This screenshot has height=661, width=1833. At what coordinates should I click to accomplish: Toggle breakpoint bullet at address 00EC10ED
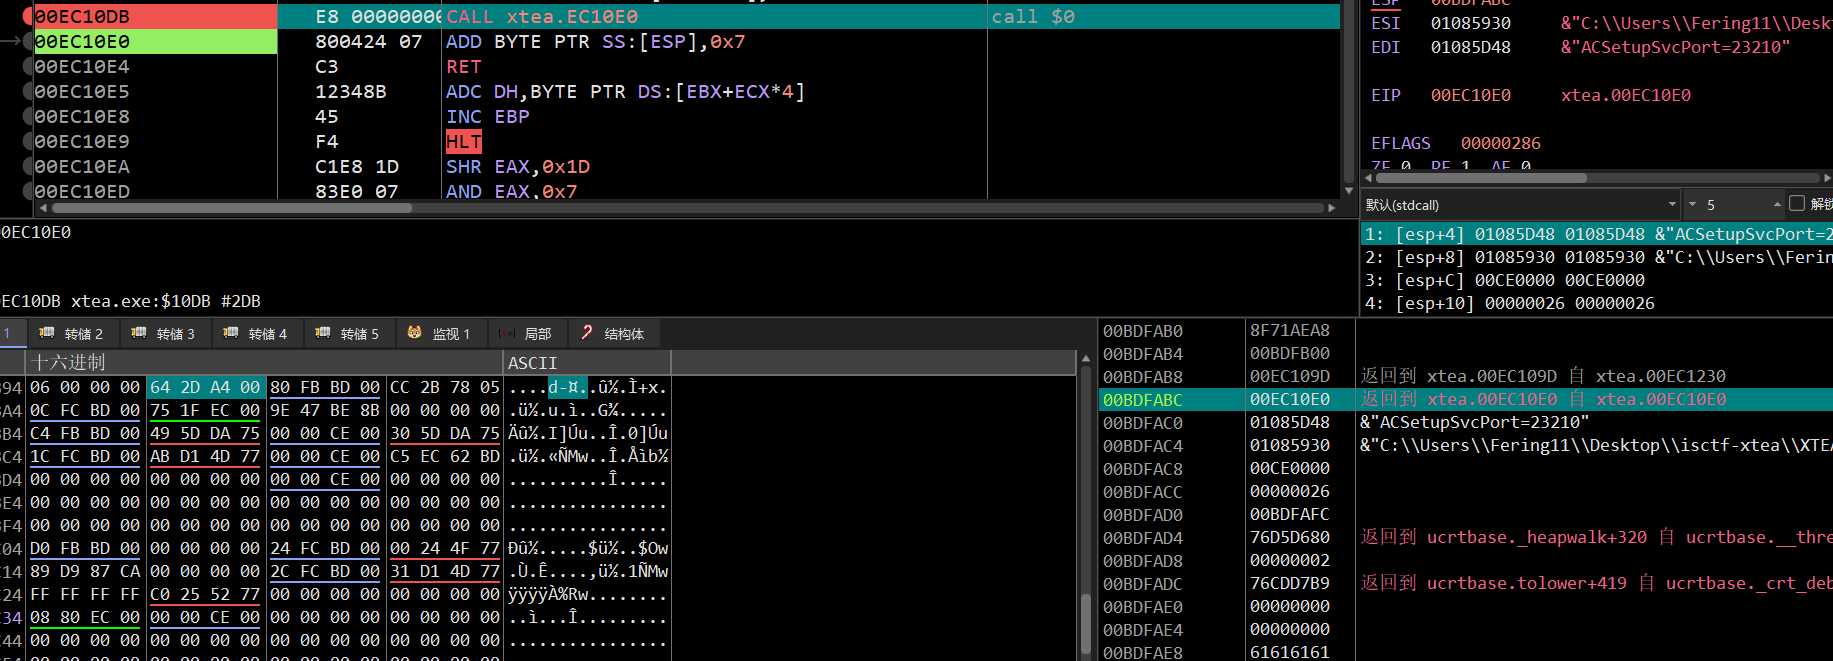pyautogui.click(x=28, y=191)
